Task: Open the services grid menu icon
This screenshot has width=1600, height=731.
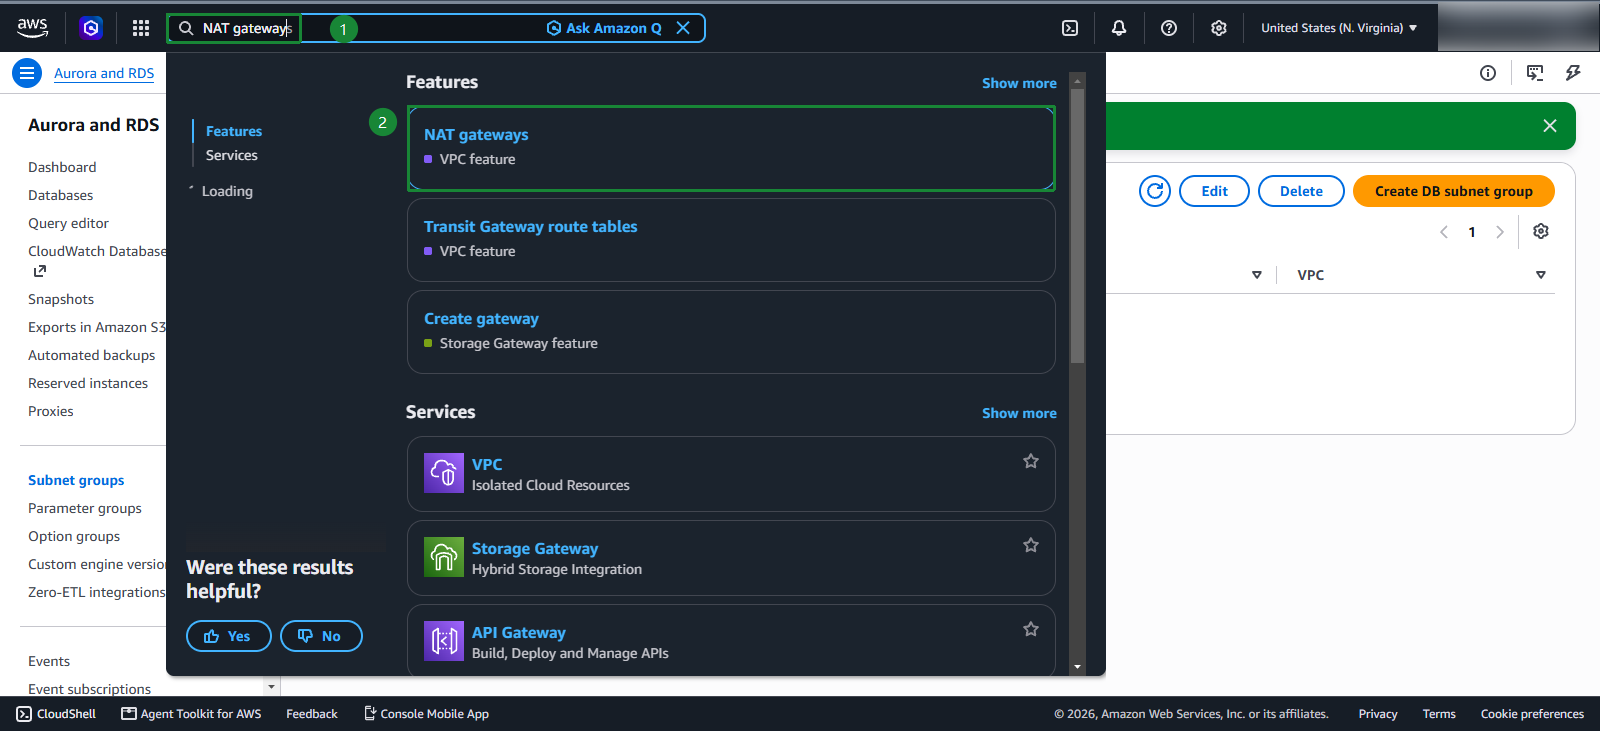Action: pyautogui.click(x=141, y=28)
